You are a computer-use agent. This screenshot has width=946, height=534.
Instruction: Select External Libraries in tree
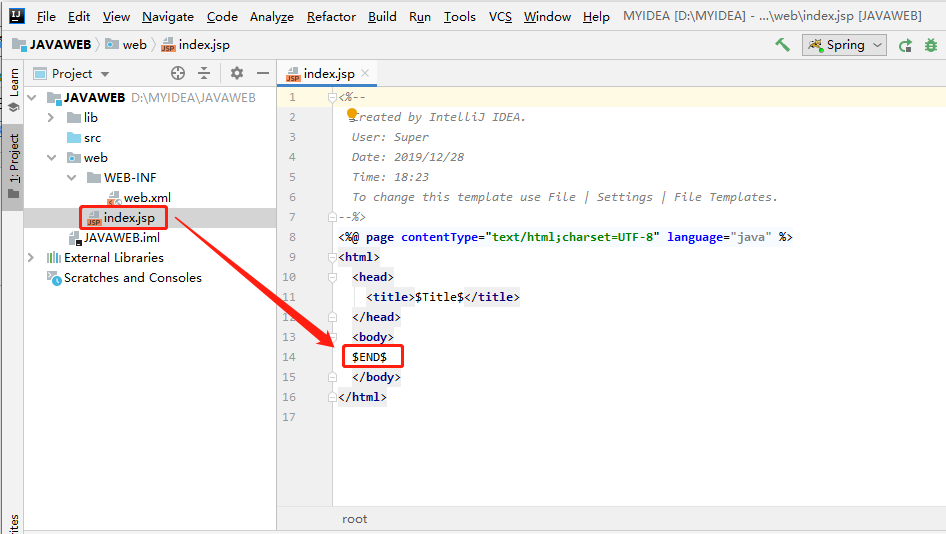pos(106,258)
